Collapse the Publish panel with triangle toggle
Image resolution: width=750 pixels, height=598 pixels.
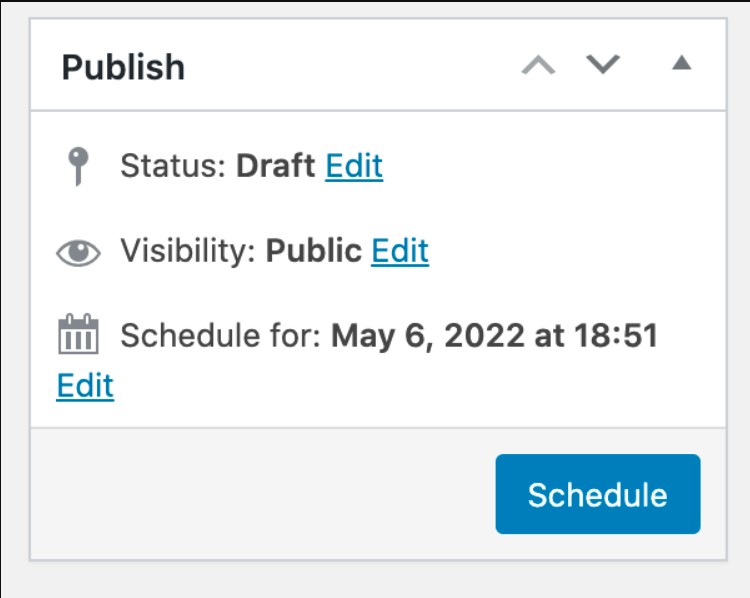pyautogui.click(x=681, y=64)
